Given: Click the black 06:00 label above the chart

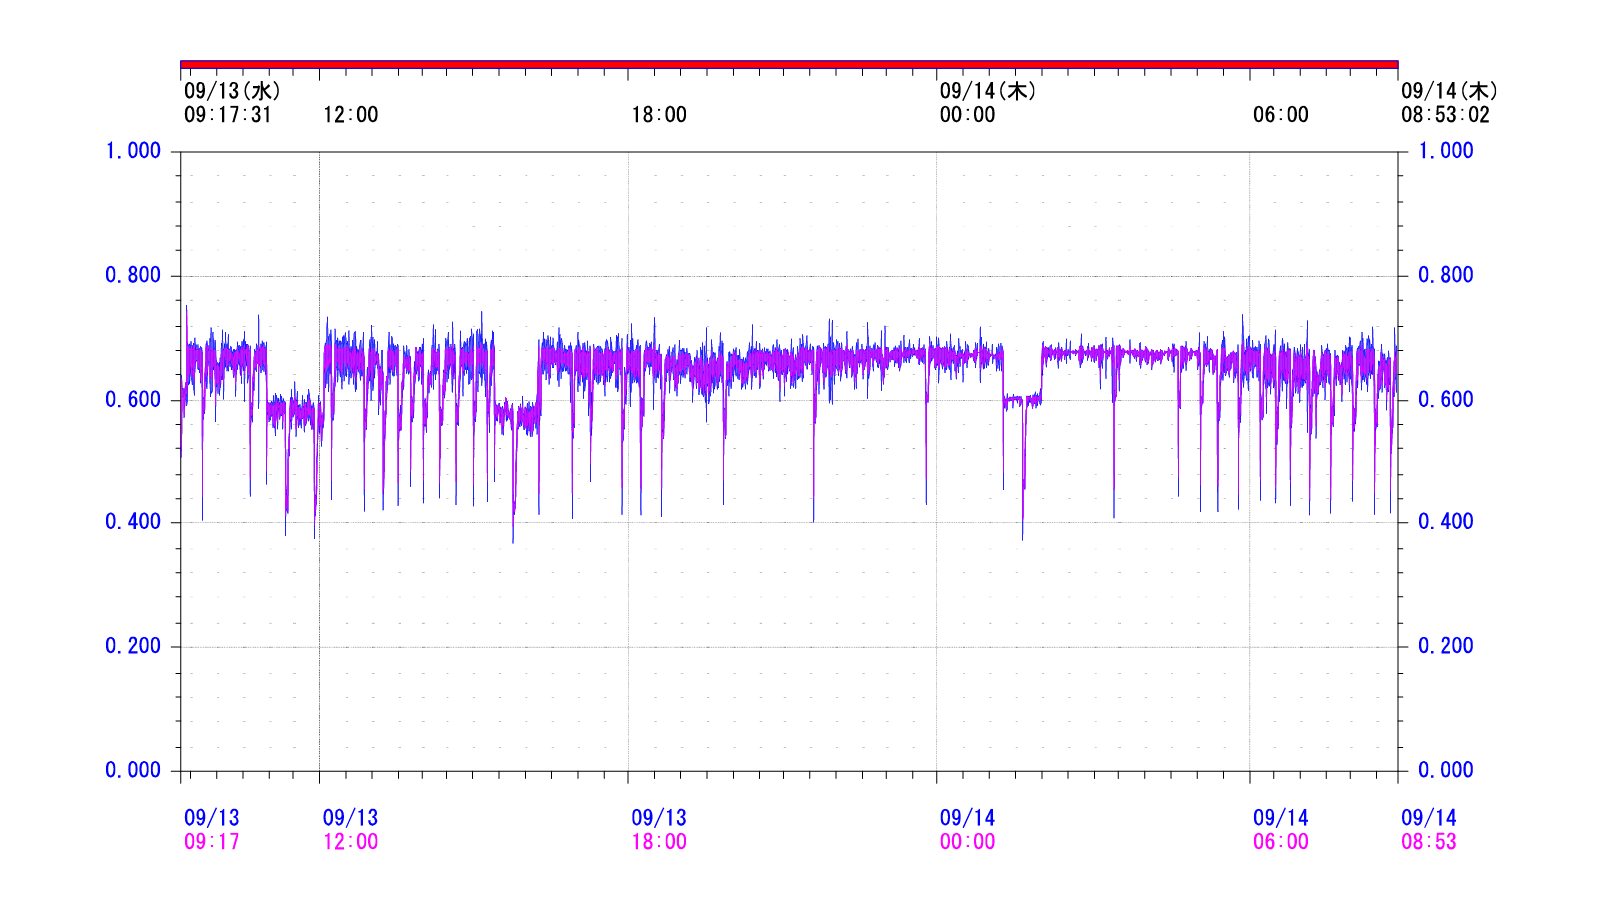Looking at the screenshot, I should coord(1281,115).
